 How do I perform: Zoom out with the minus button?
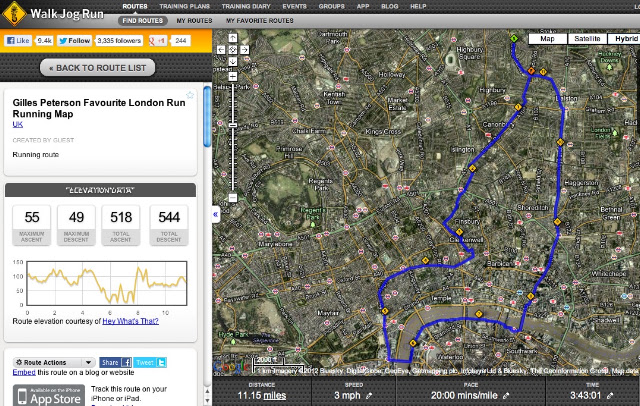point(233,198)
